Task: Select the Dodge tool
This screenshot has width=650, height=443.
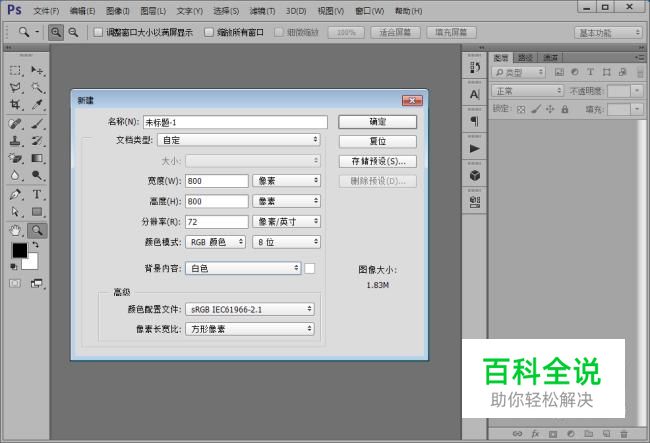Action: [x=37, y=175]
